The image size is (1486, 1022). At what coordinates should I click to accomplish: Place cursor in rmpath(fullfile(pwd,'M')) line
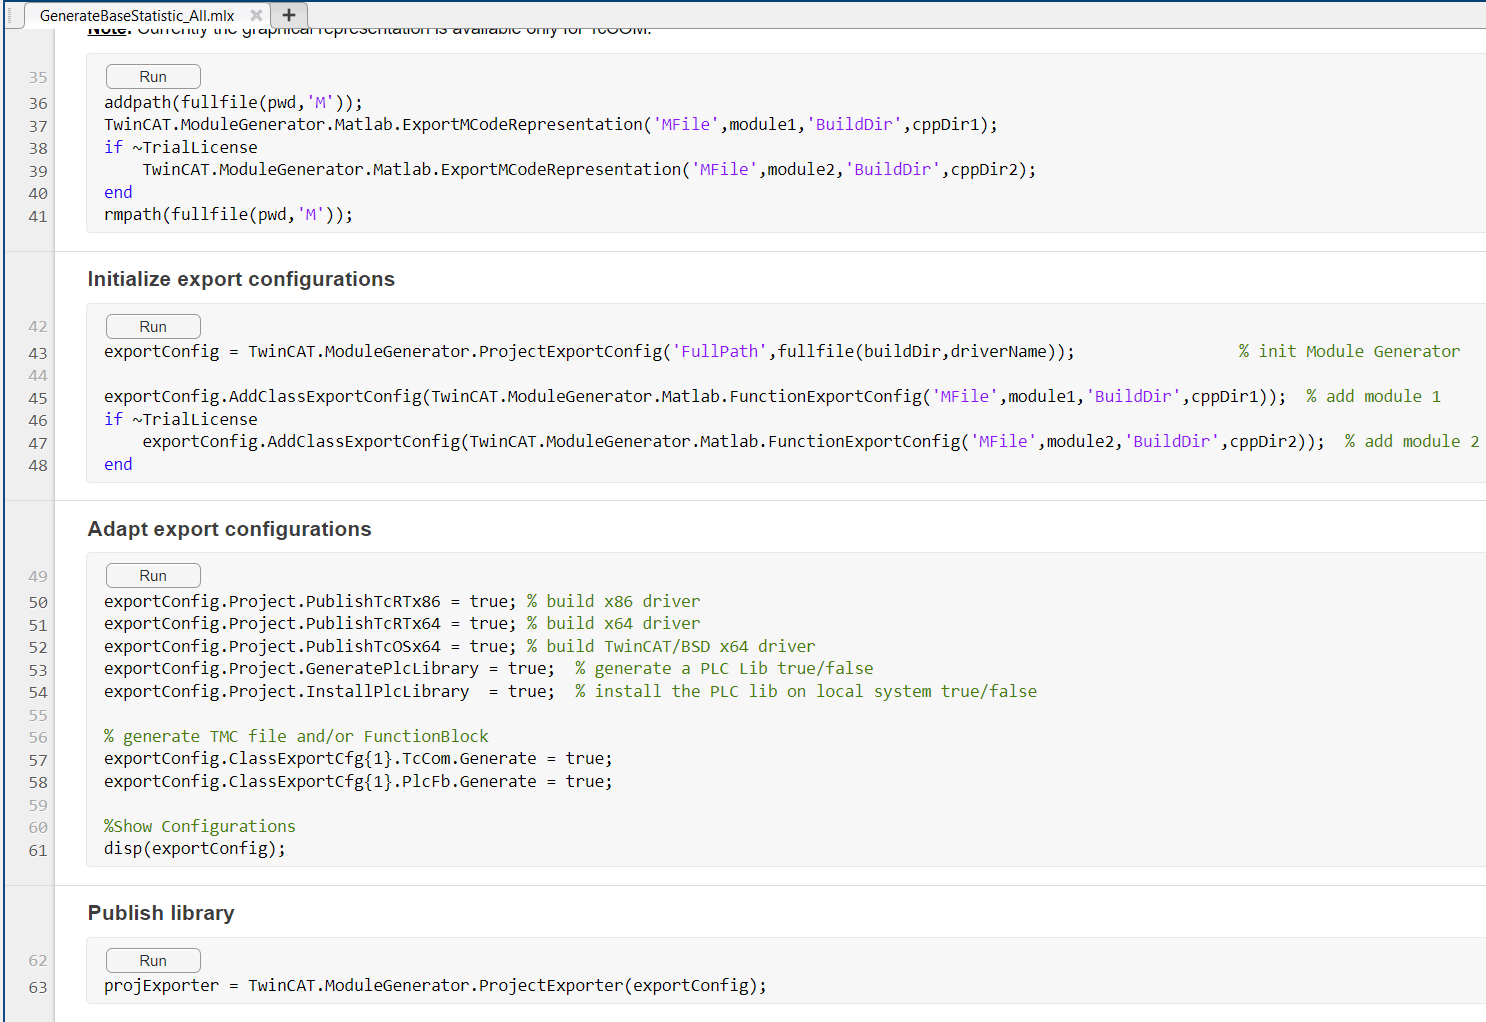coord(228,214)
